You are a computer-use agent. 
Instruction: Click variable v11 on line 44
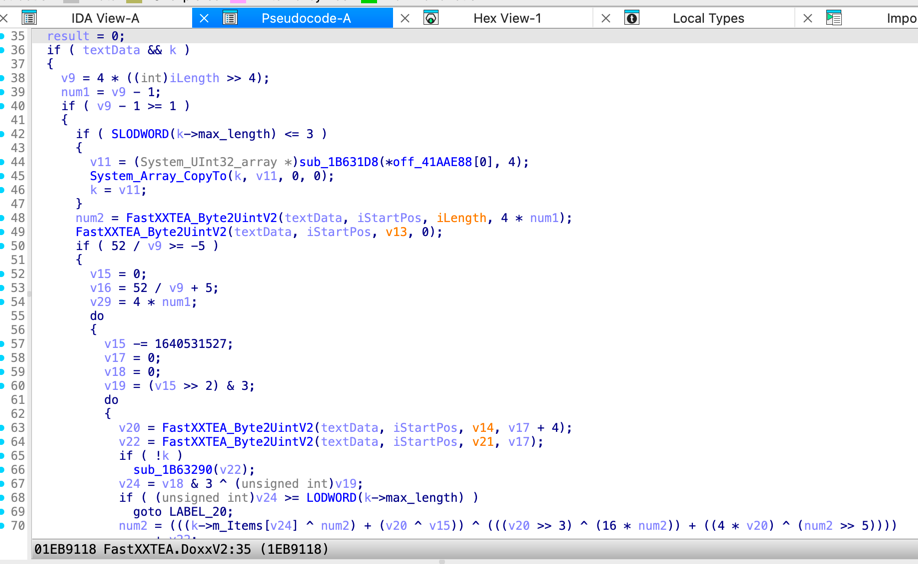[101, 162]
